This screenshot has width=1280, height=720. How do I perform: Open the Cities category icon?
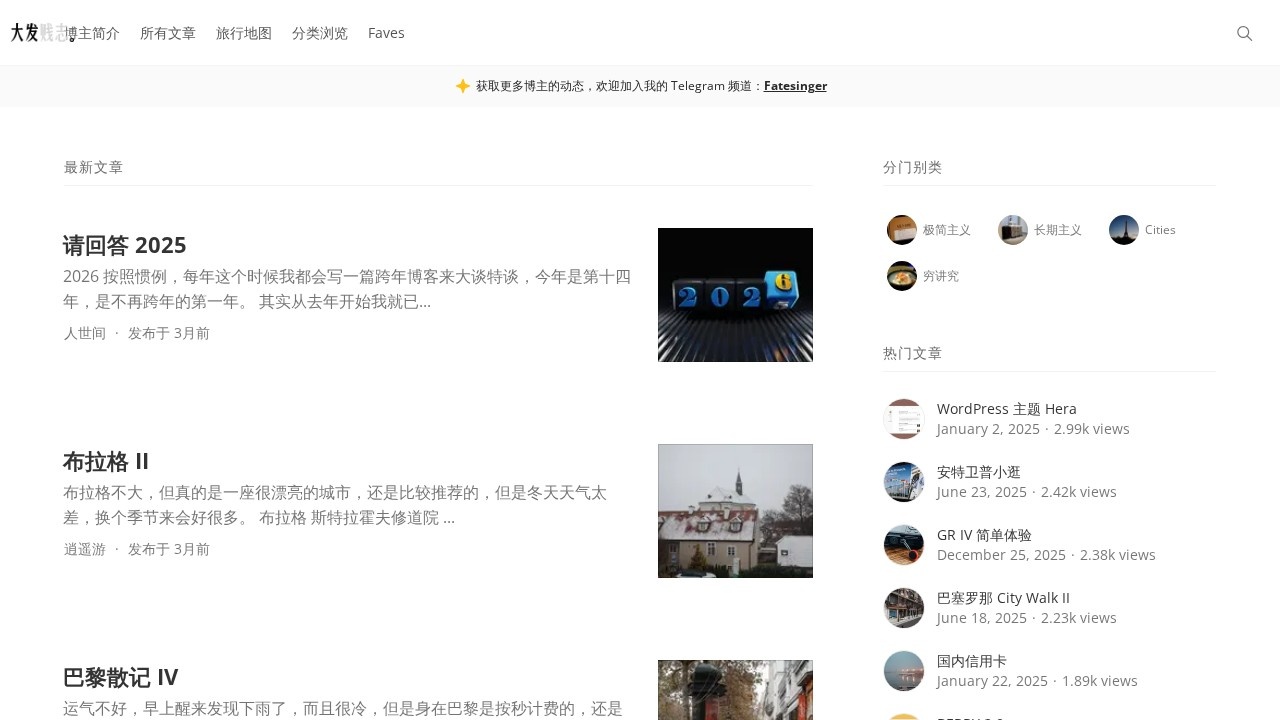pos(1123,229)
